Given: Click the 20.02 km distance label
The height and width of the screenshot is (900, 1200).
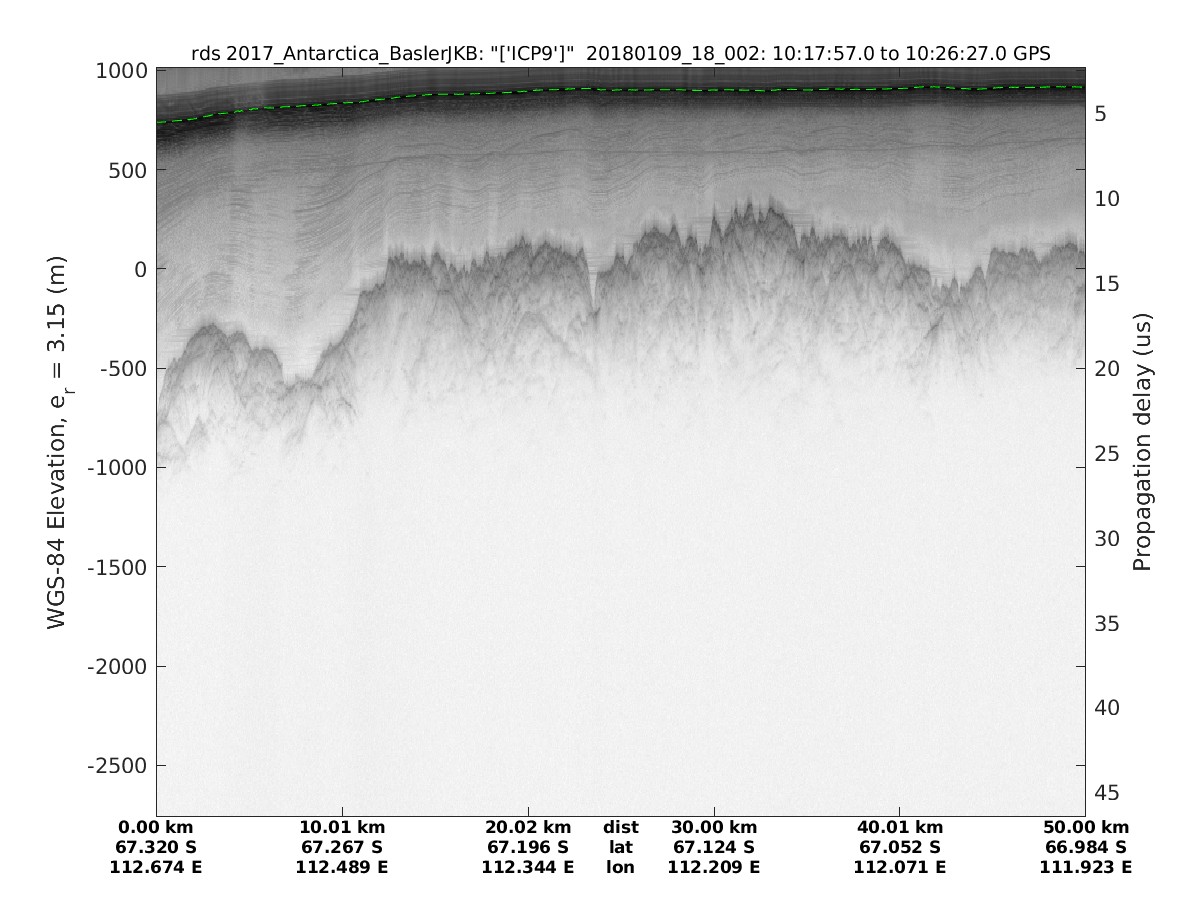Looking at the screenshot, I should pos(528,827).
